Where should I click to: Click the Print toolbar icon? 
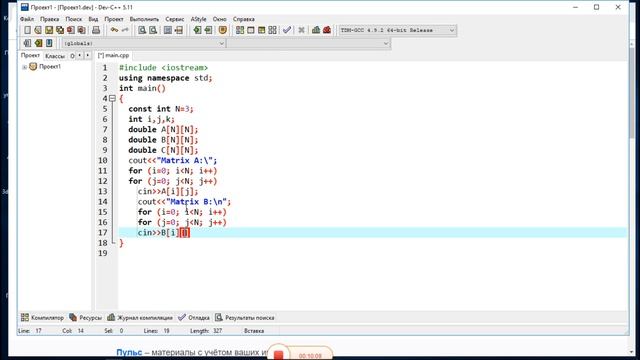pyautogui.click(x=96, y=30)
